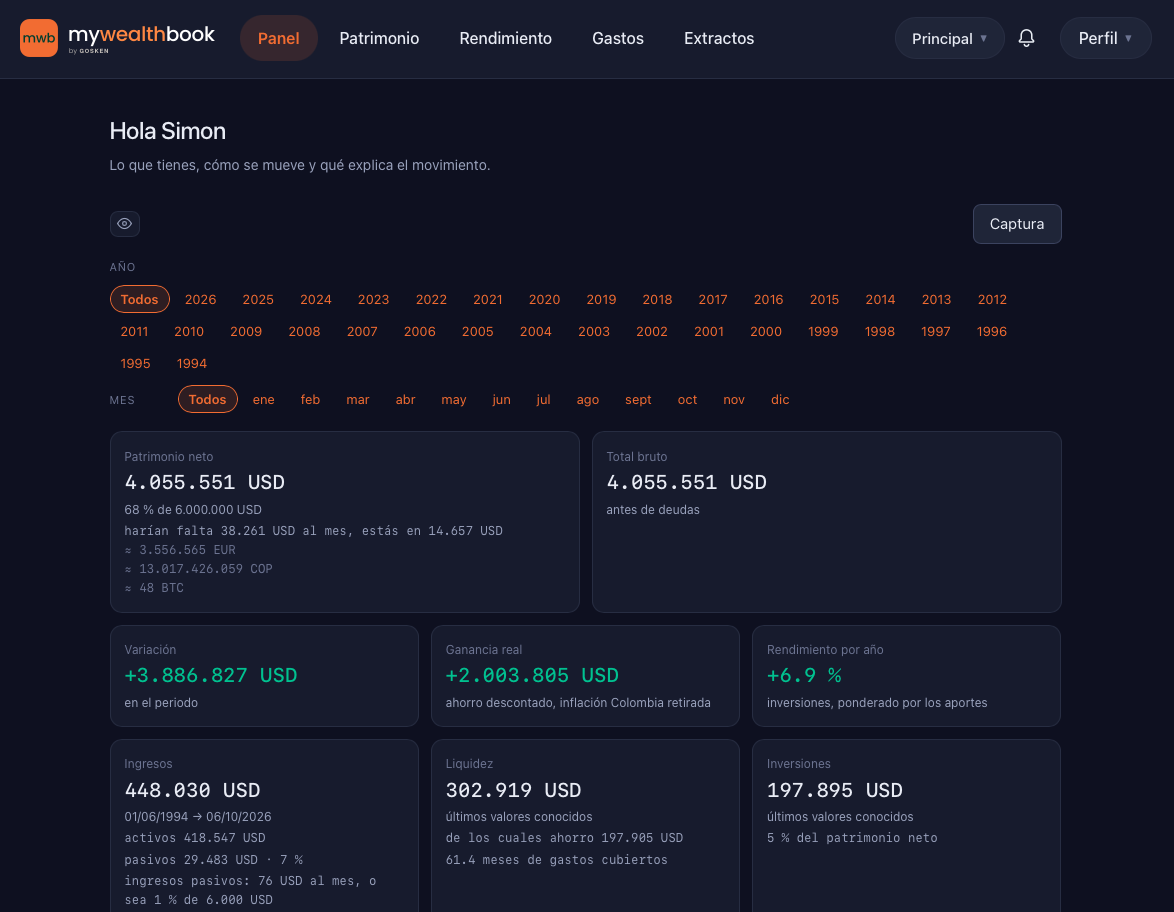Viewport: 1174px width, 912px height.
Task: Switch to the Panel tab
Action: click(279, 38)
